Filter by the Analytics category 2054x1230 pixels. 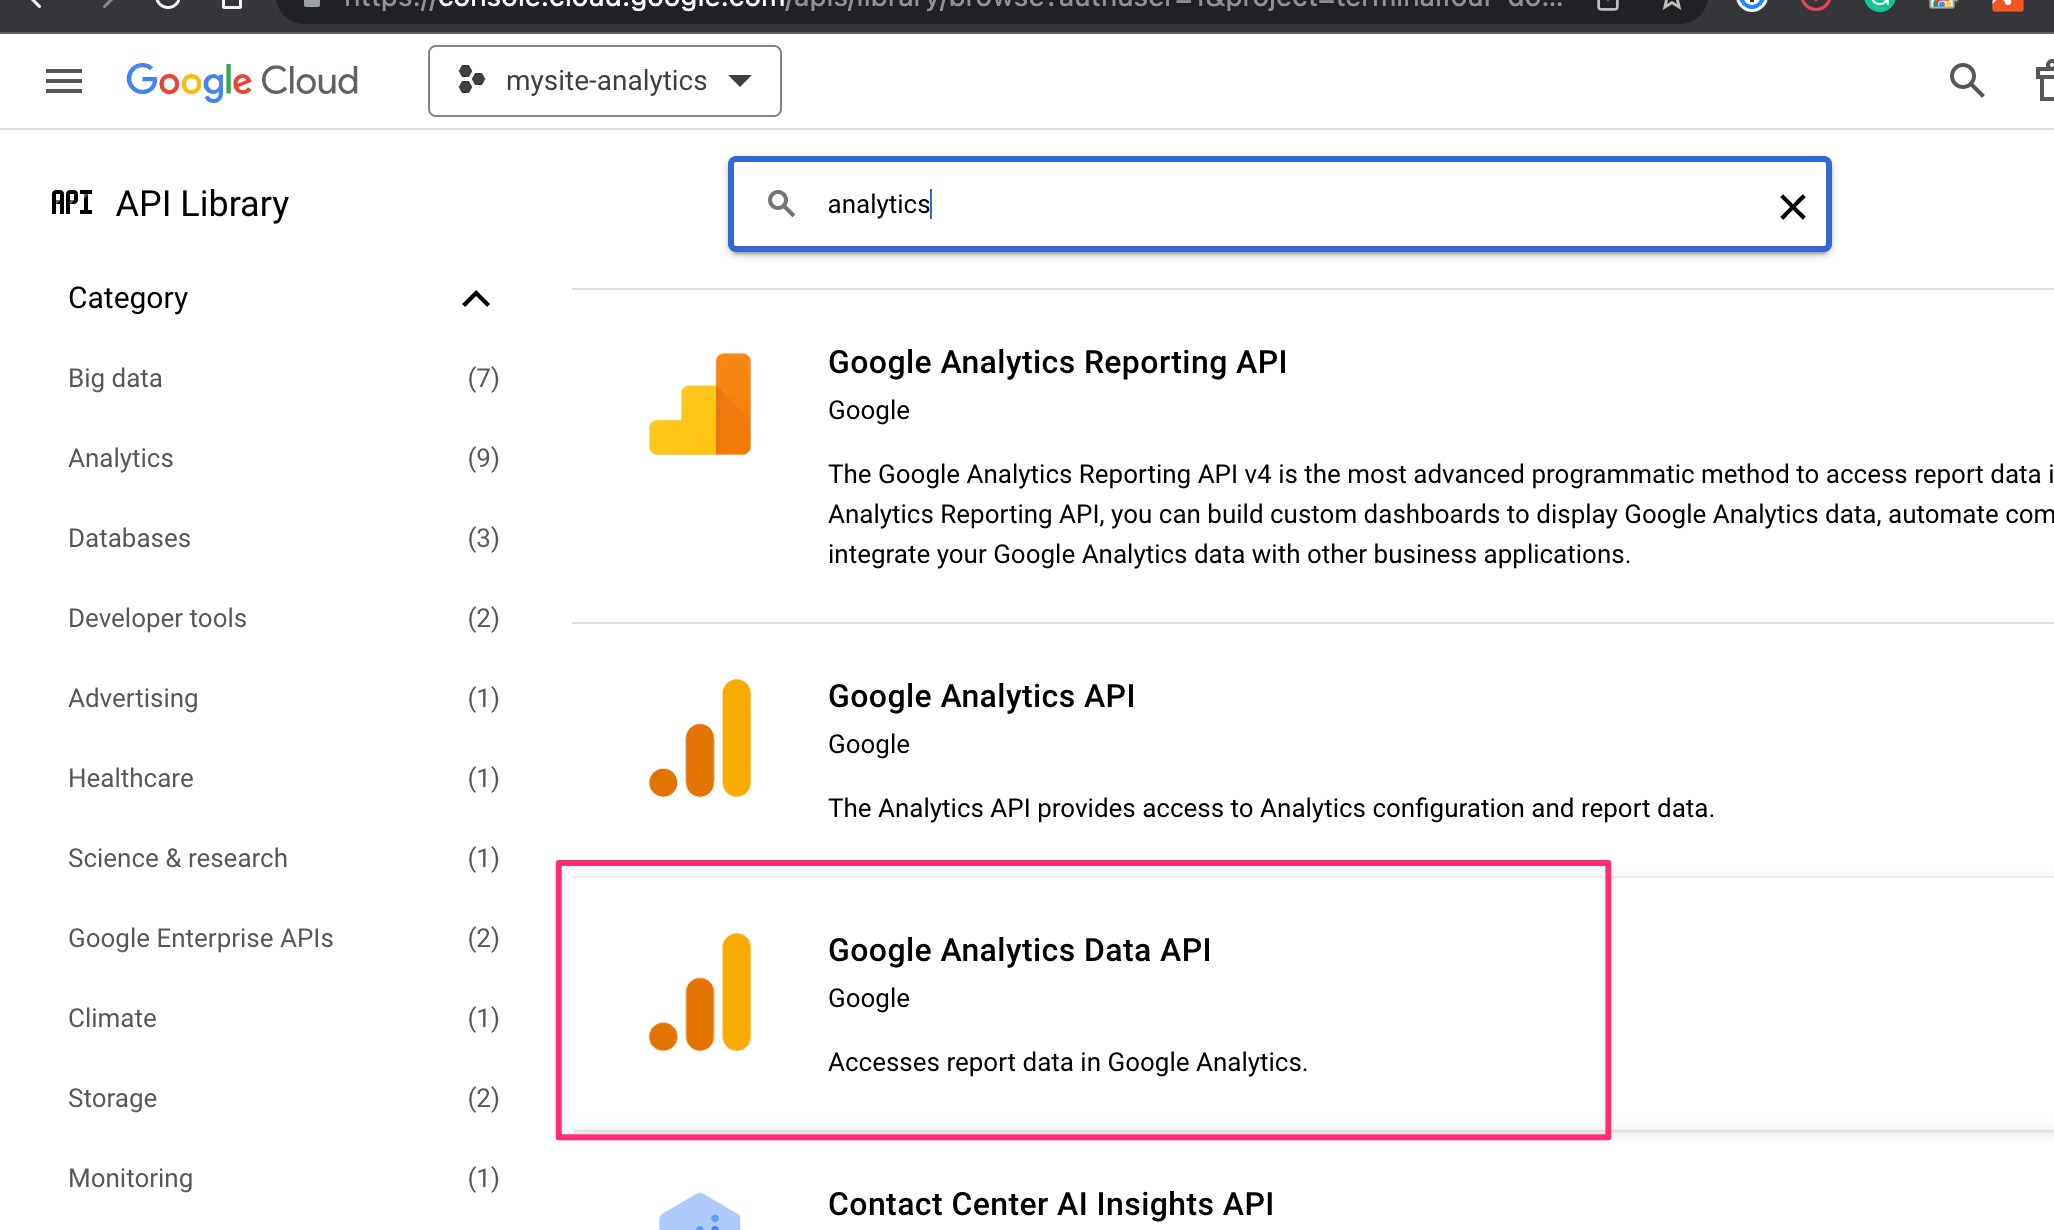121,458
